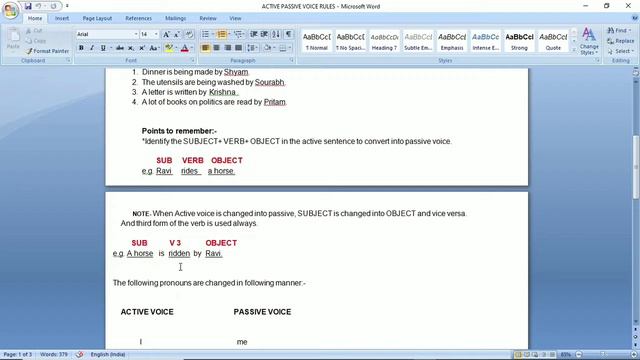Switch to References tab
Image resolution: width=640 pixels, height=360 pixels.
click(x=138, y=18)
